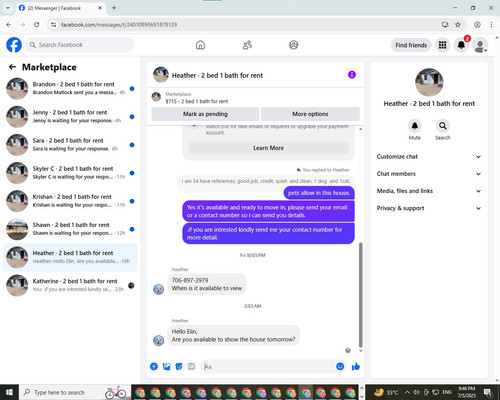Click Heather's avatar beside phone number message
The width and height of the screenshot is (500, 400).
[x=158, y=289]
